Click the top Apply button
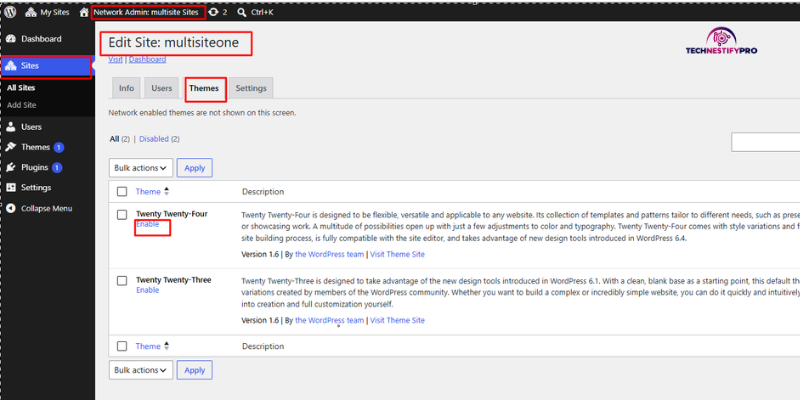This screenshot has height=400, width=800. [x=194, y=168]
